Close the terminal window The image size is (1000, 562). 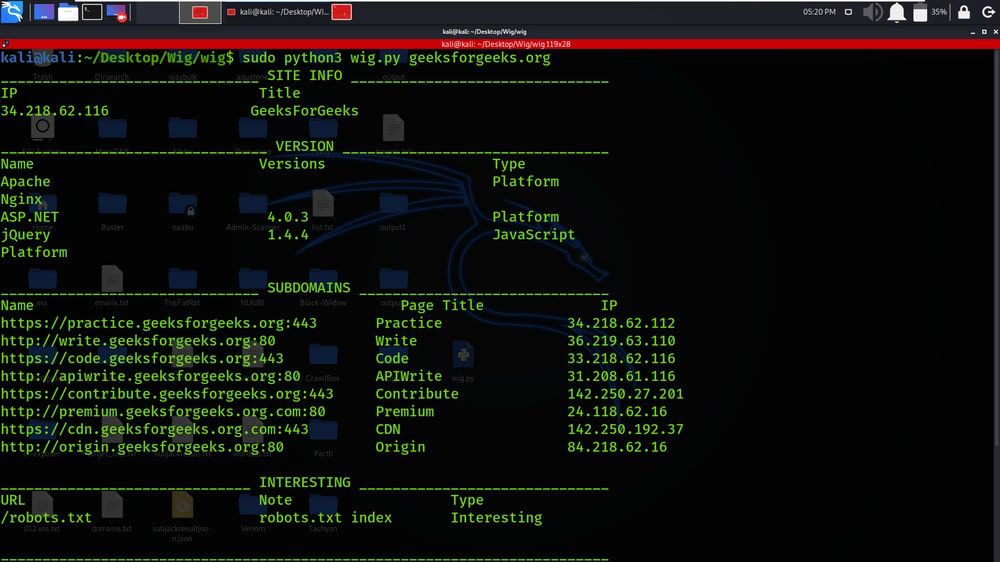click(x=996, y=31)
